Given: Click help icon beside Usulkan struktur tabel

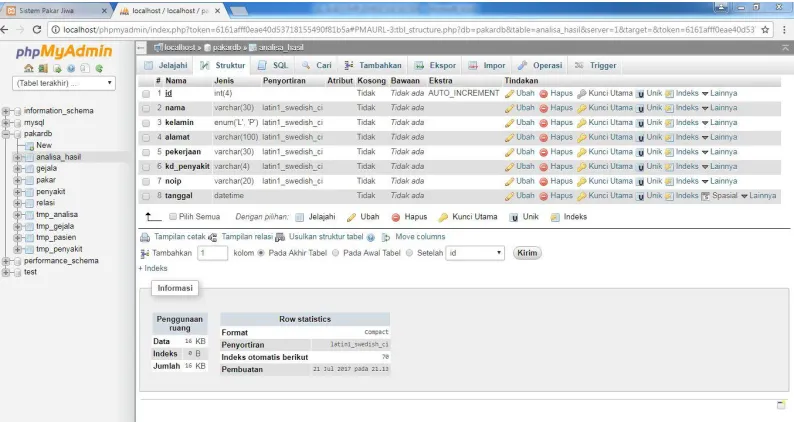Looking at the screenshot, I should (371, 238).
